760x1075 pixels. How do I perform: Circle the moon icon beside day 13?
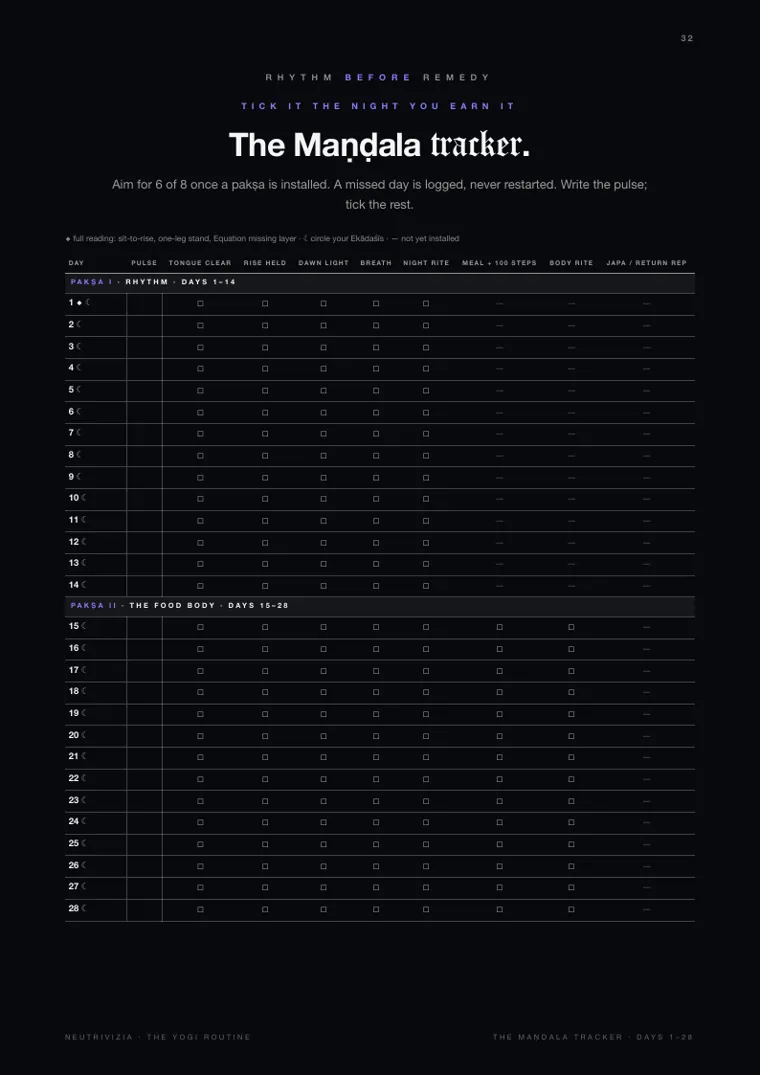84,563
